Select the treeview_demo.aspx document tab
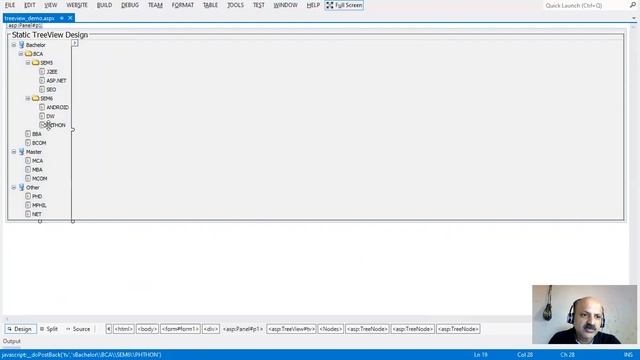 (29, 18)
